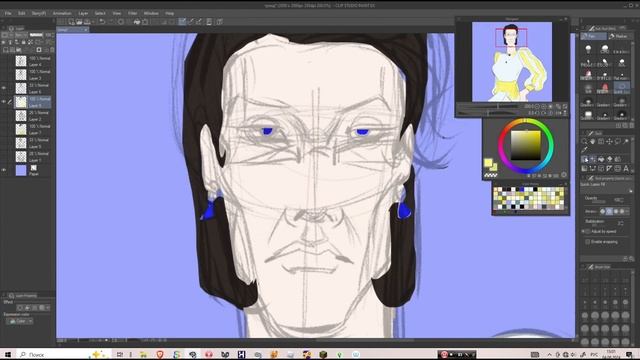Click the transparent color swatch
Screen dimensions: 640x360
[x=491, y=176]
